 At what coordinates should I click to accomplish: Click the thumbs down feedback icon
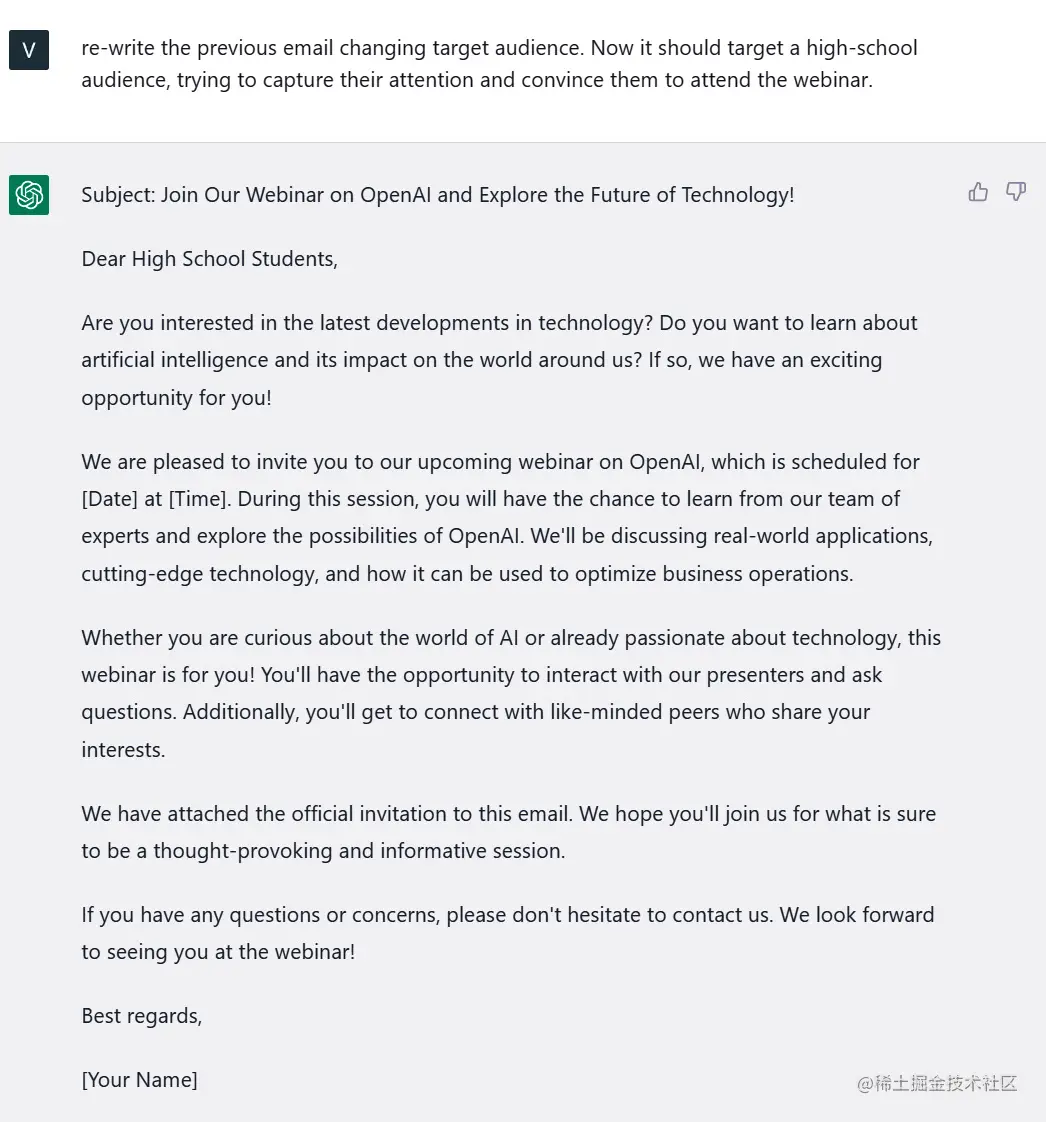click(1016, 192)
